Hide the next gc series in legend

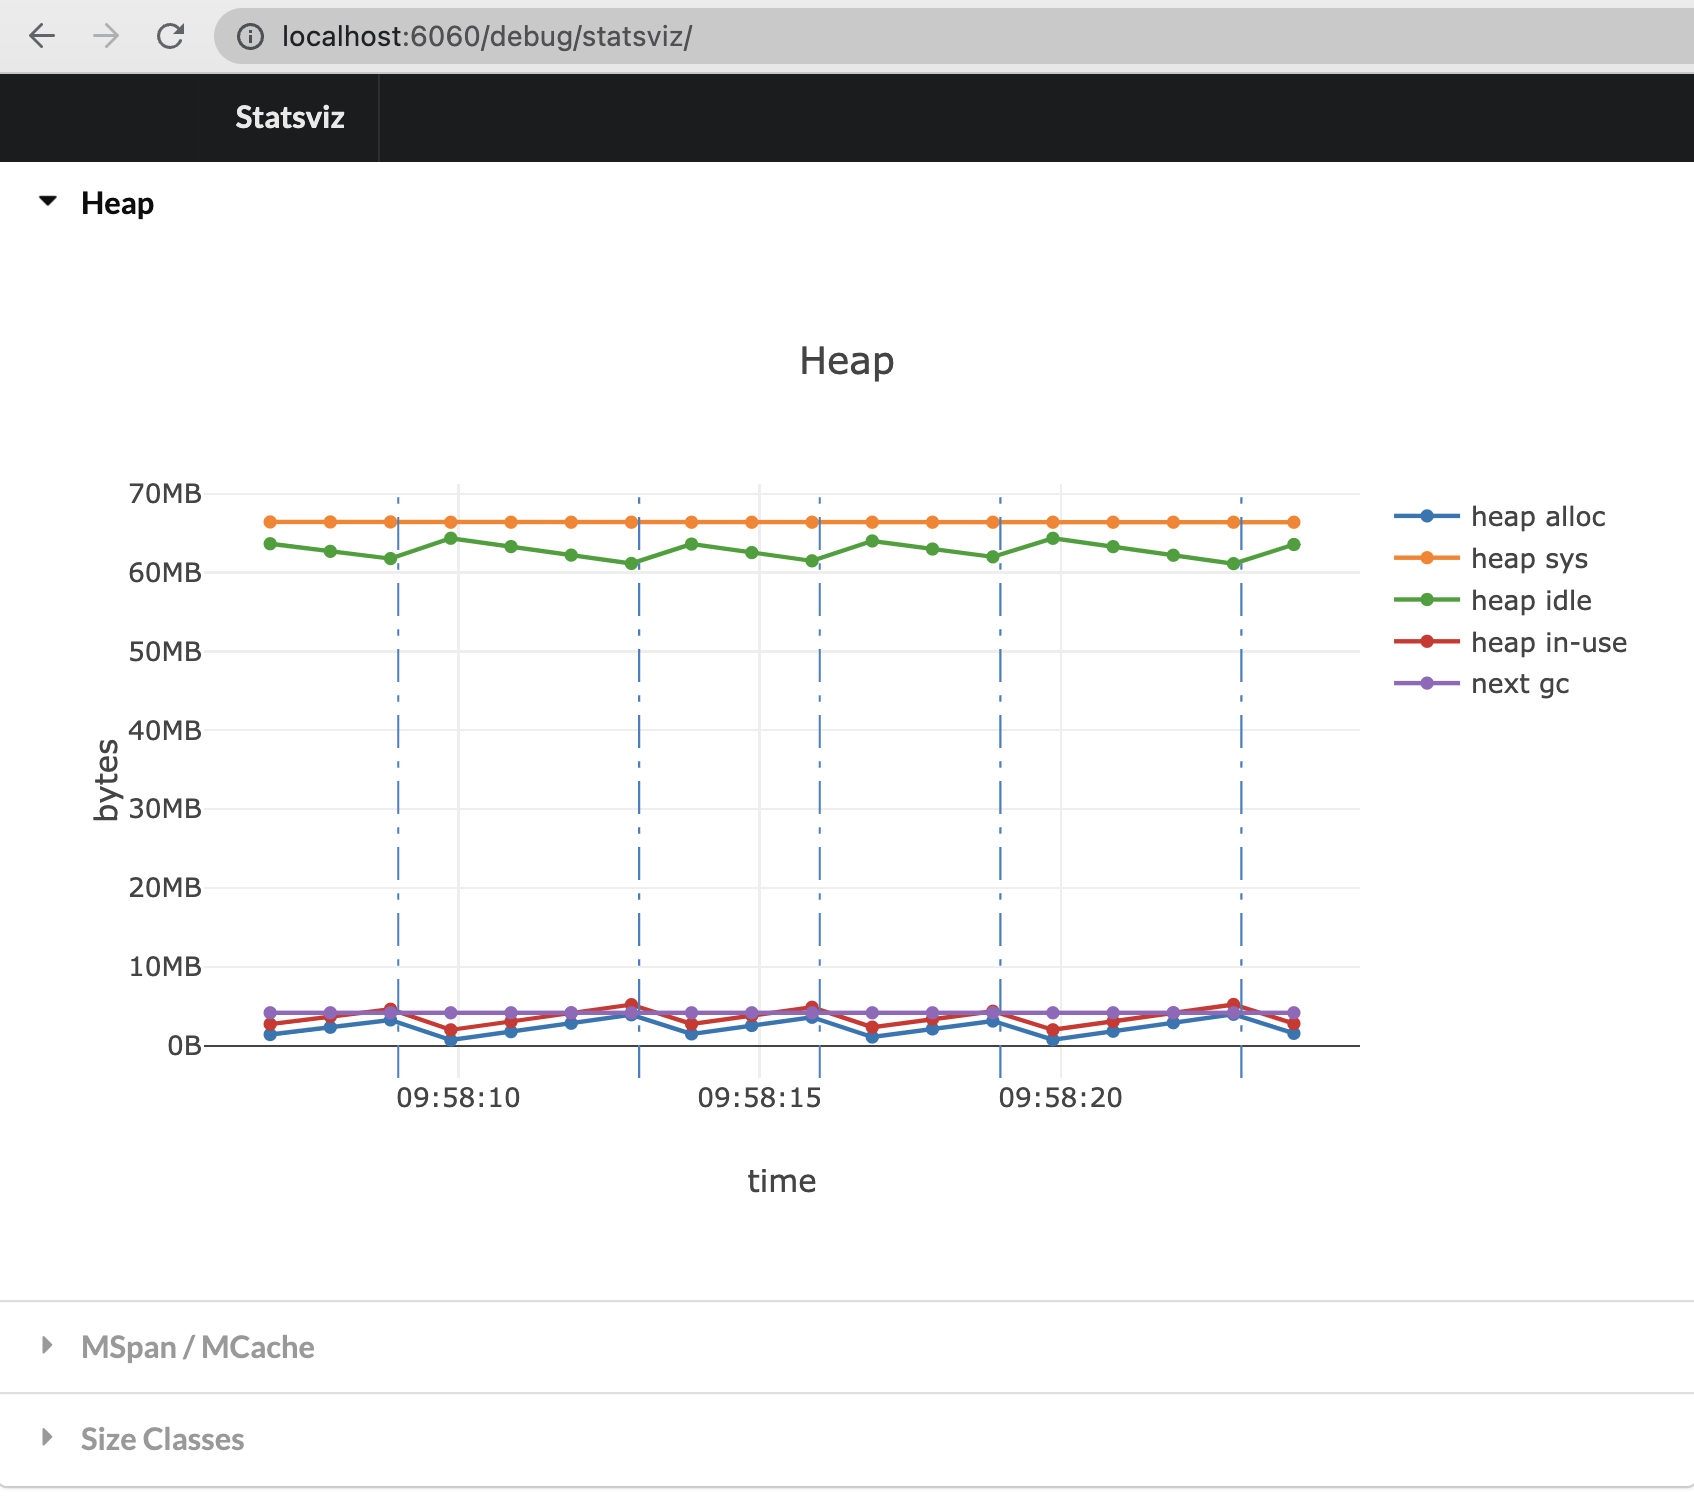point(1519,684)
